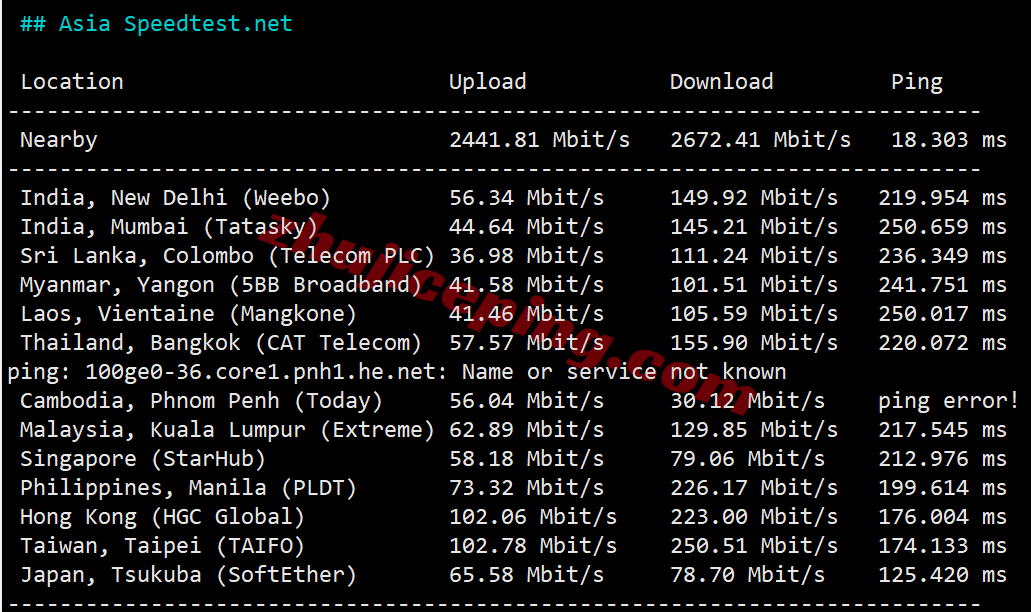Select 'Laos, Vientaine (Mangkone)' row label
Image resolution: width=1031 pixels, height=612 pixels.
(x=188, y=314)
